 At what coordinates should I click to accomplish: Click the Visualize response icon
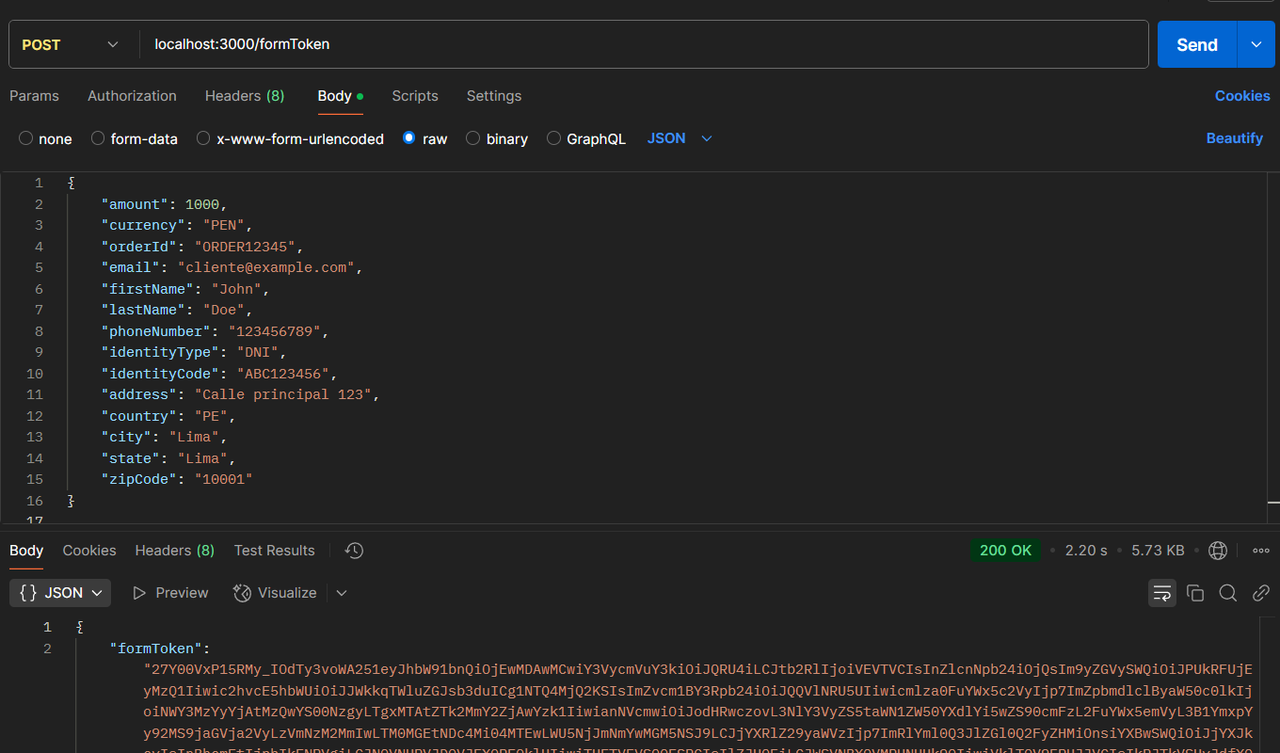pyautogui.click(x=275, y=592)
